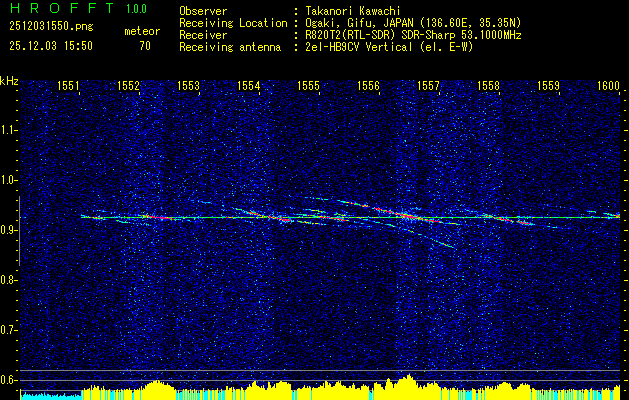Image resolution: width=629 pixels, height=400 pixels.
Task: Select the 1558 time axis label
Action: pyautogui.click(x=488, y=87)
